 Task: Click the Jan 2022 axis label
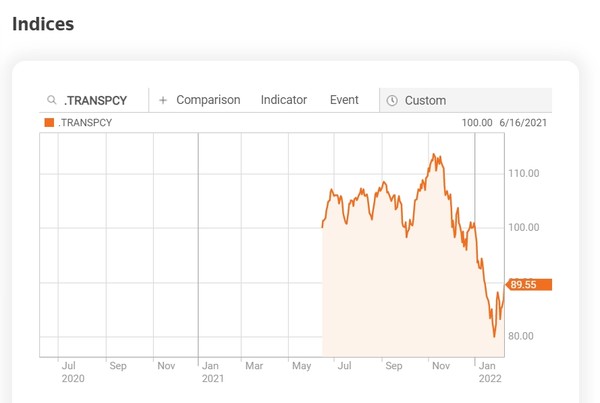click(487, 372)
